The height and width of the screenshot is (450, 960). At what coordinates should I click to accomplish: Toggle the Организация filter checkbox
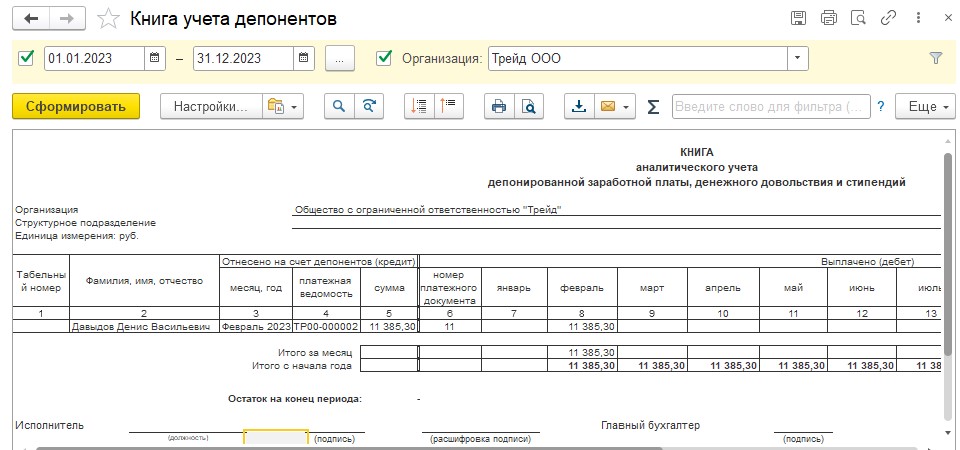(384, 58)
